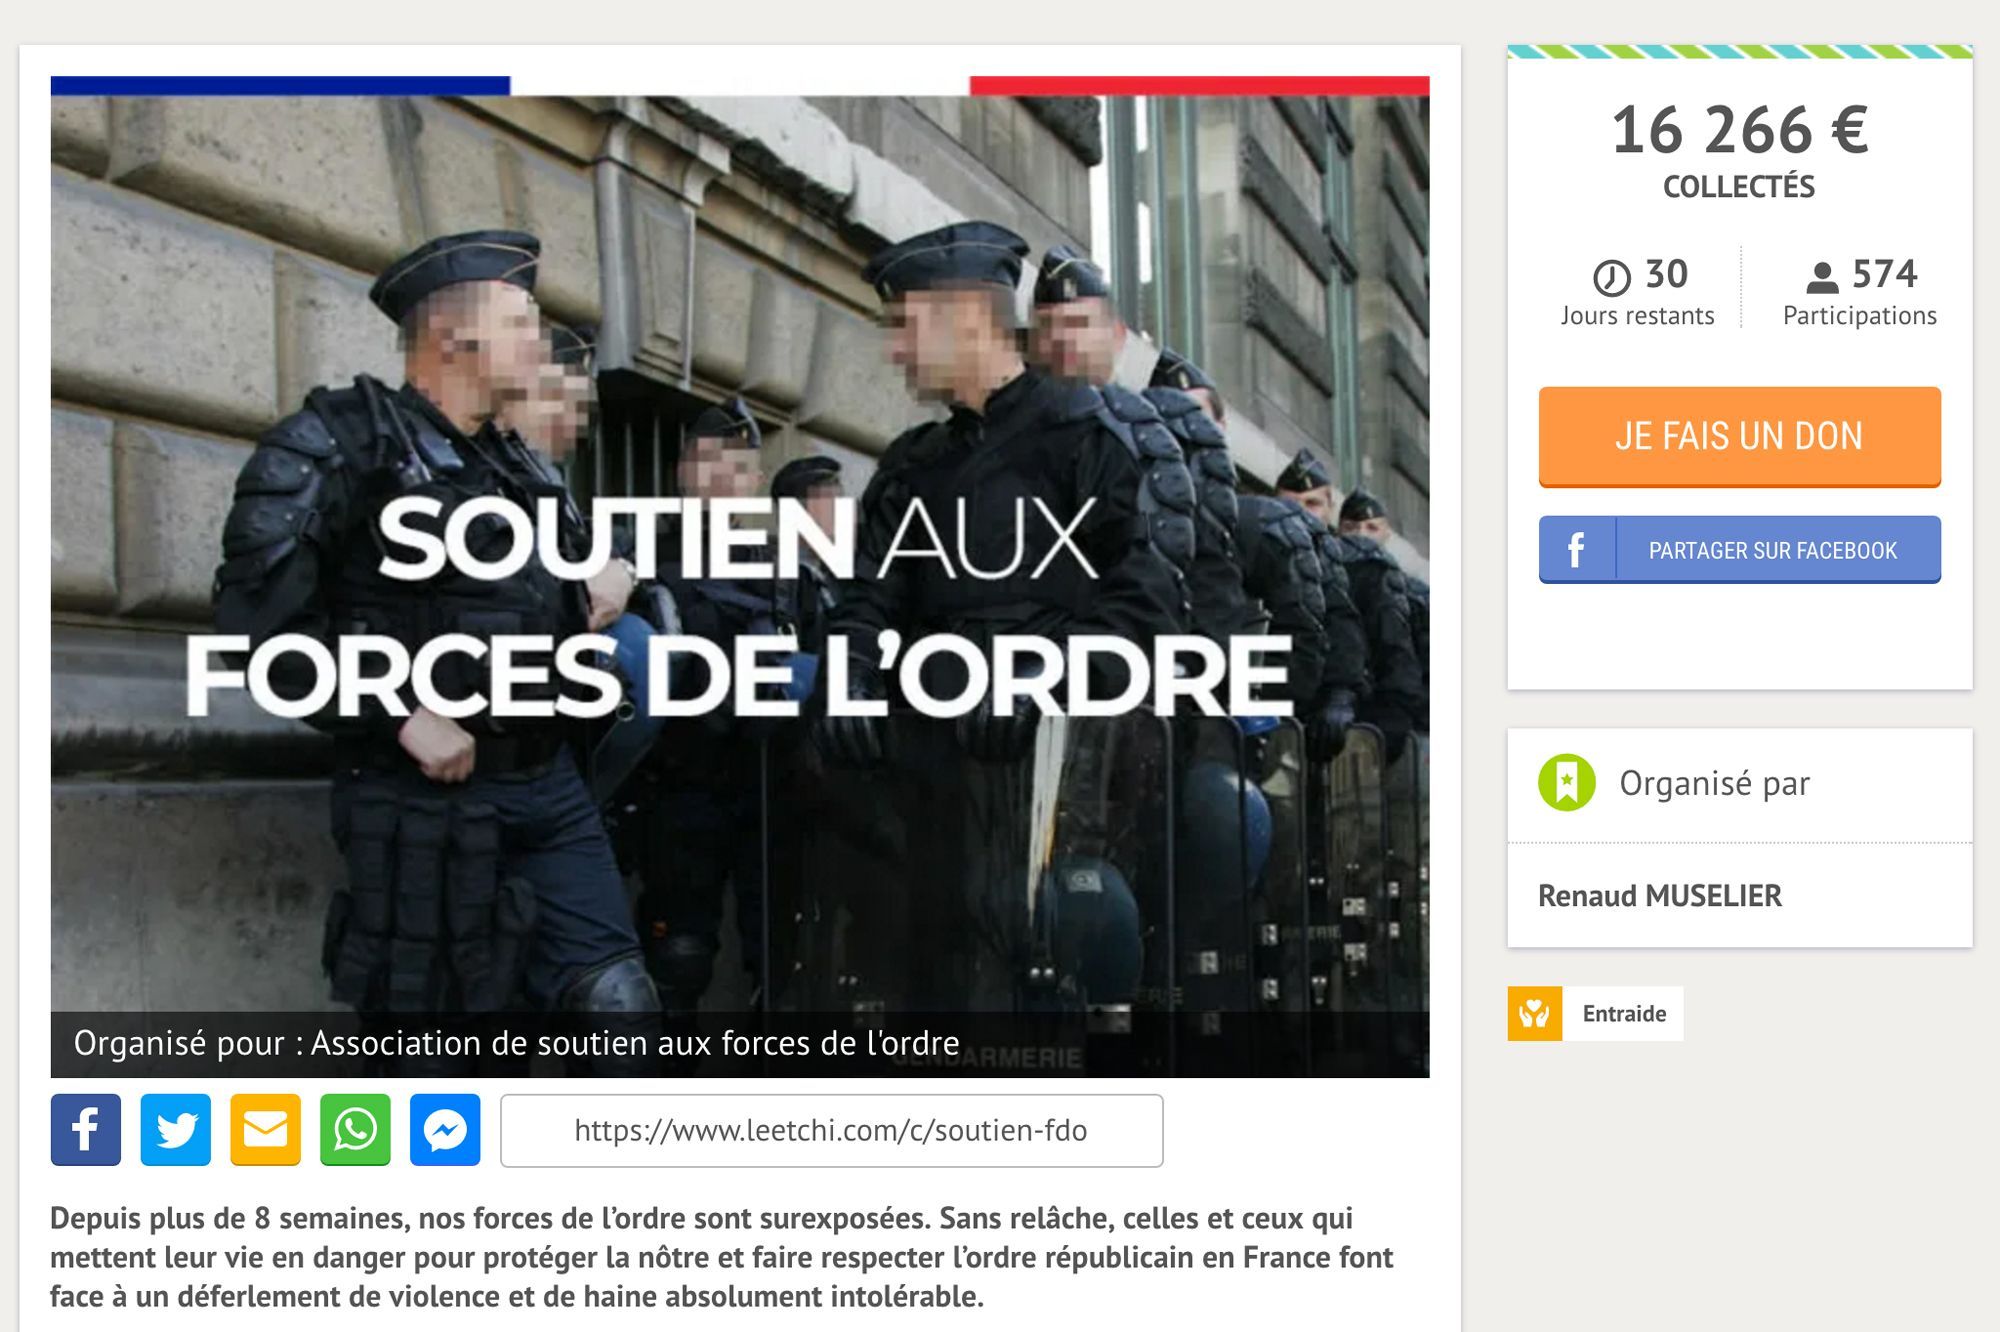Screen dimensions: 2000x1332
Task: Share the campaign through the WhatsApp icon
Action: [355, 1130]
